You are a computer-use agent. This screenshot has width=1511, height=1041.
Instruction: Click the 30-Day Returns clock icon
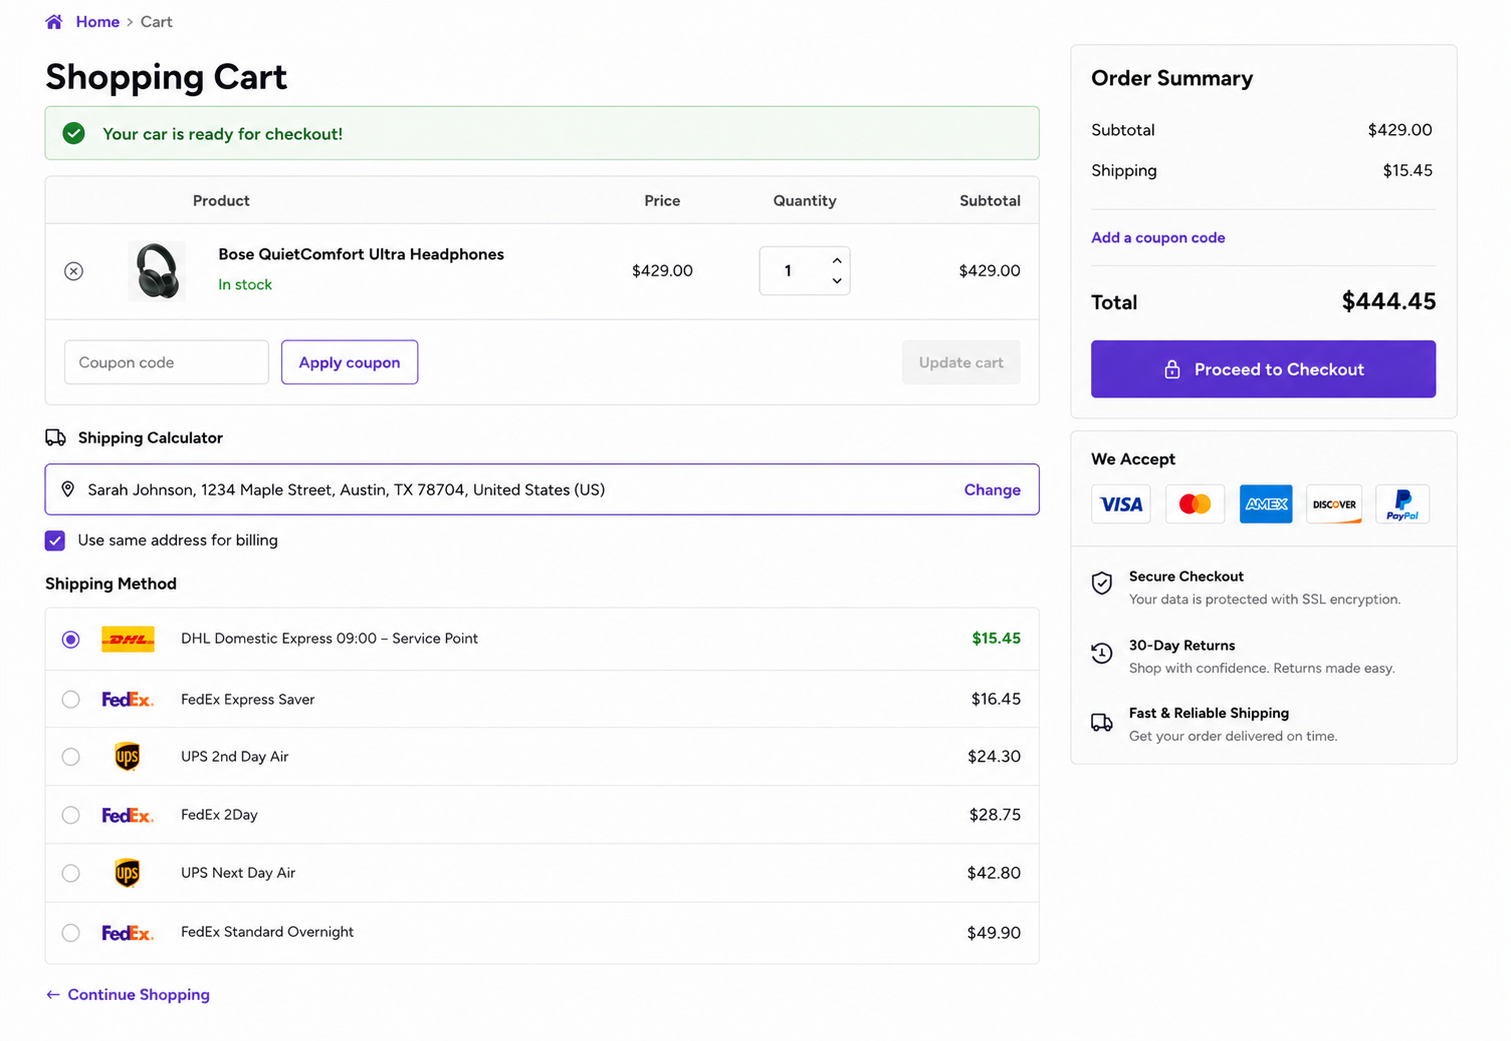(x=1102, y=653)
